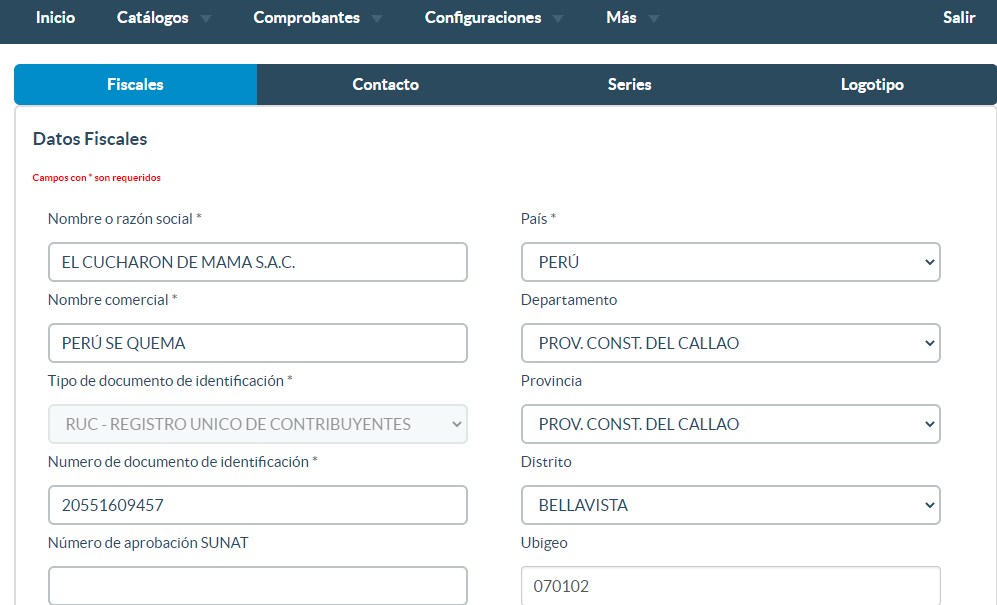Click the Provincia label
997x605 pixels.
[551, 381]
